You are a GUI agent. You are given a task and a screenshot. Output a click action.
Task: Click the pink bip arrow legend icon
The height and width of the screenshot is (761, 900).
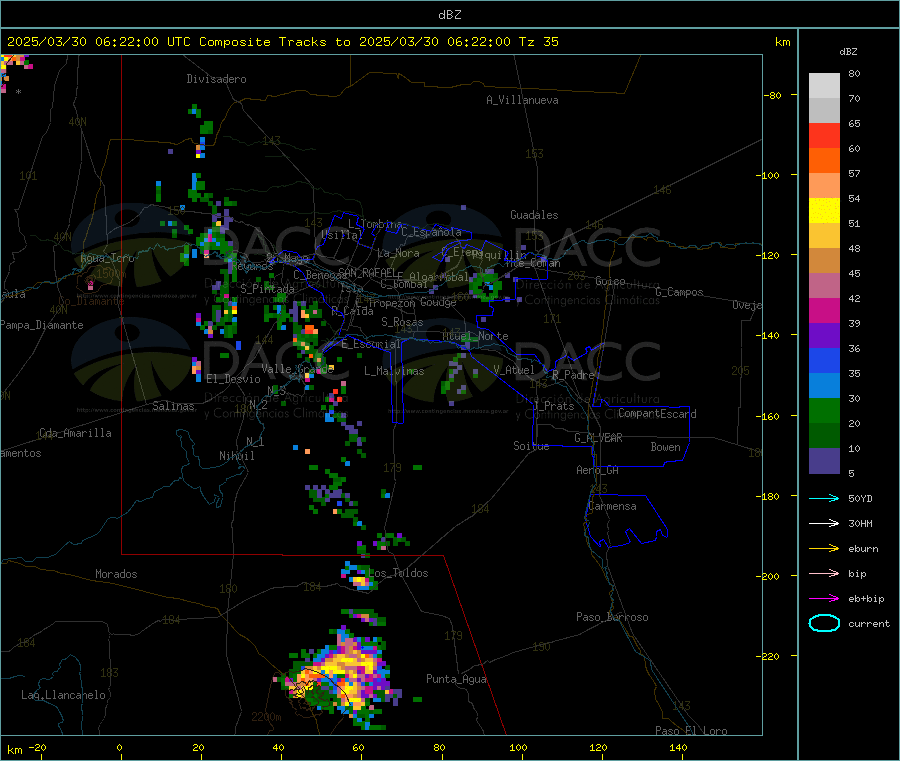(x=824, y=573)
